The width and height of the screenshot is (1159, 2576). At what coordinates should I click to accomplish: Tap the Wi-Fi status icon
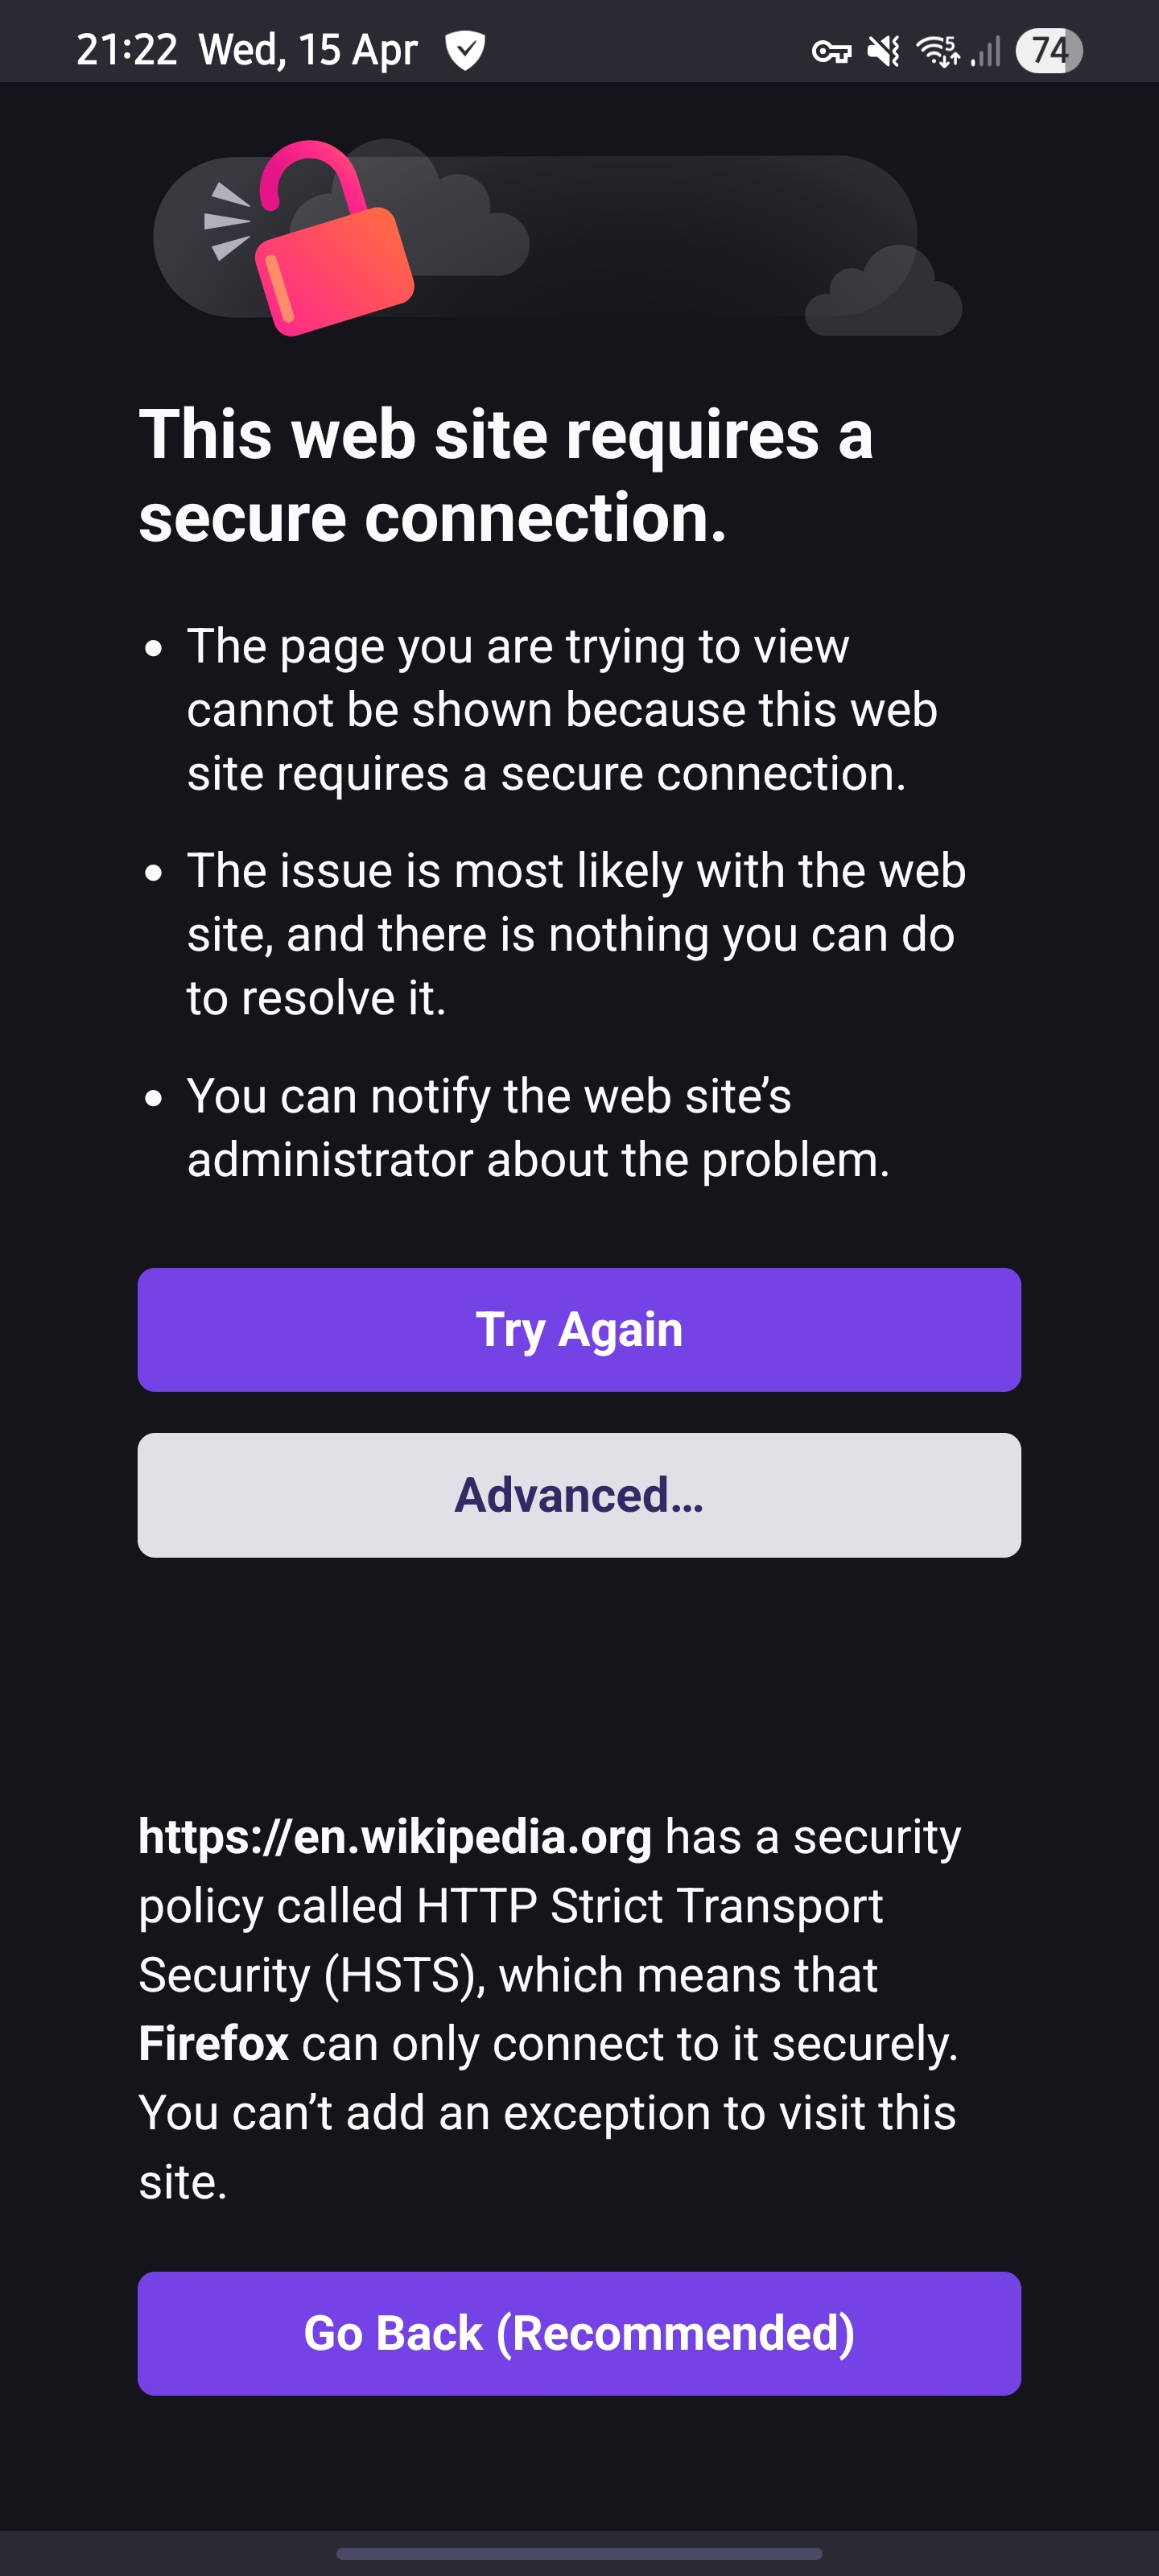tap(938, 51)
